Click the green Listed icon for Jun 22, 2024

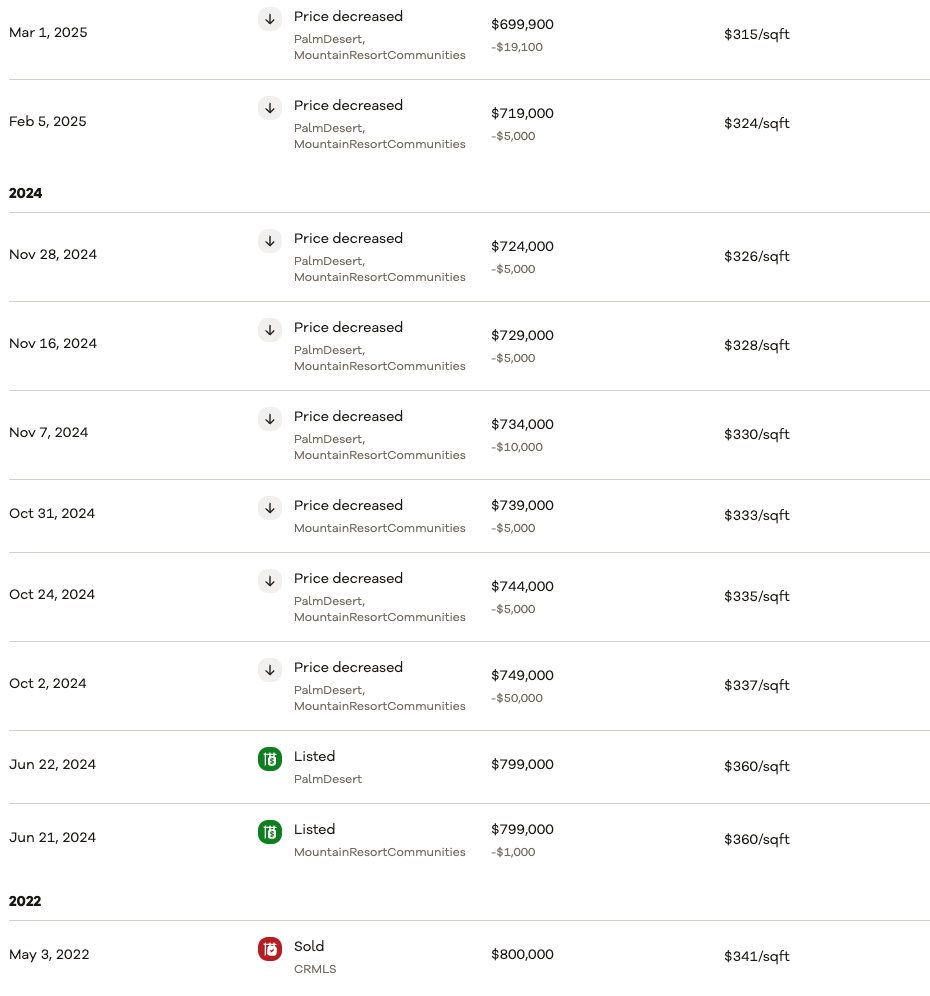click(x=270, y=759)
